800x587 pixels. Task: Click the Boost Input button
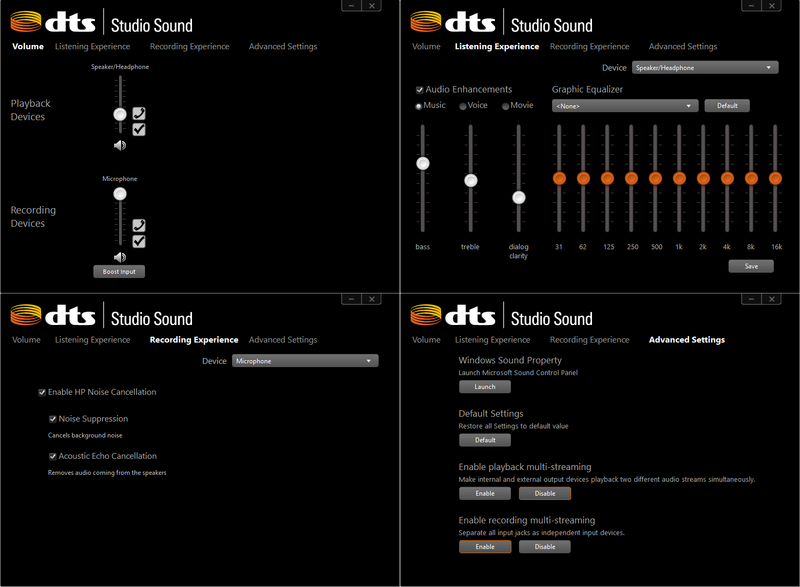(119, 271)
